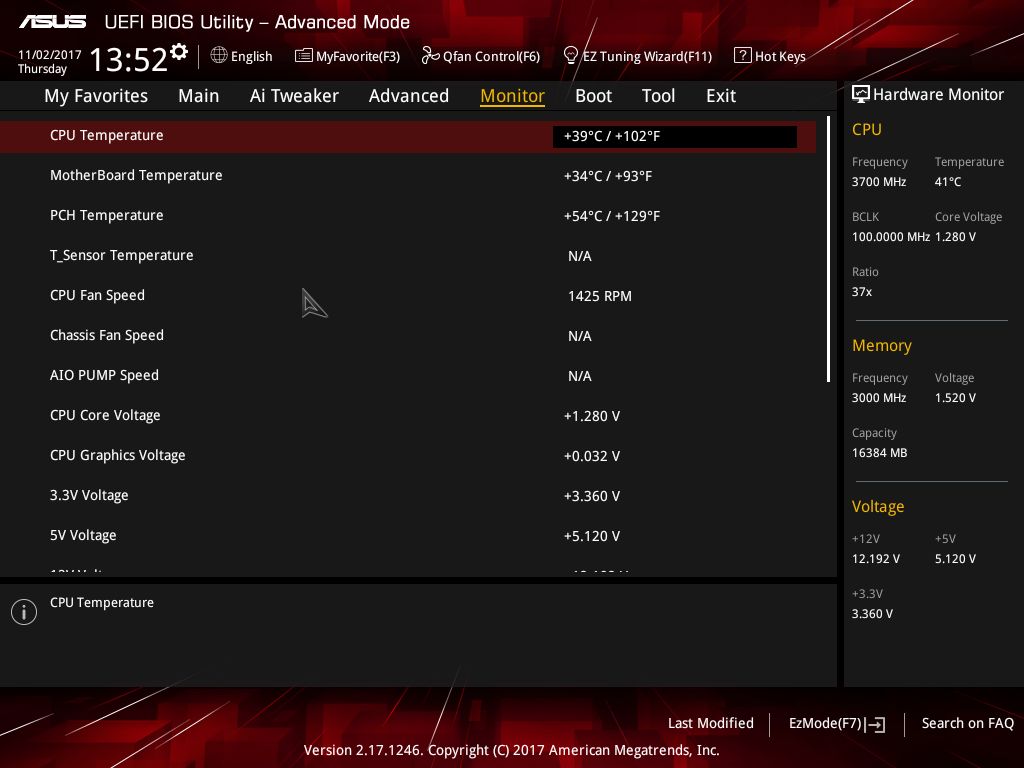This screenshot has width=1024, height=768.
Task: Open Search on FAQ link
Action: pyautogui.click(x=967, y=724)
